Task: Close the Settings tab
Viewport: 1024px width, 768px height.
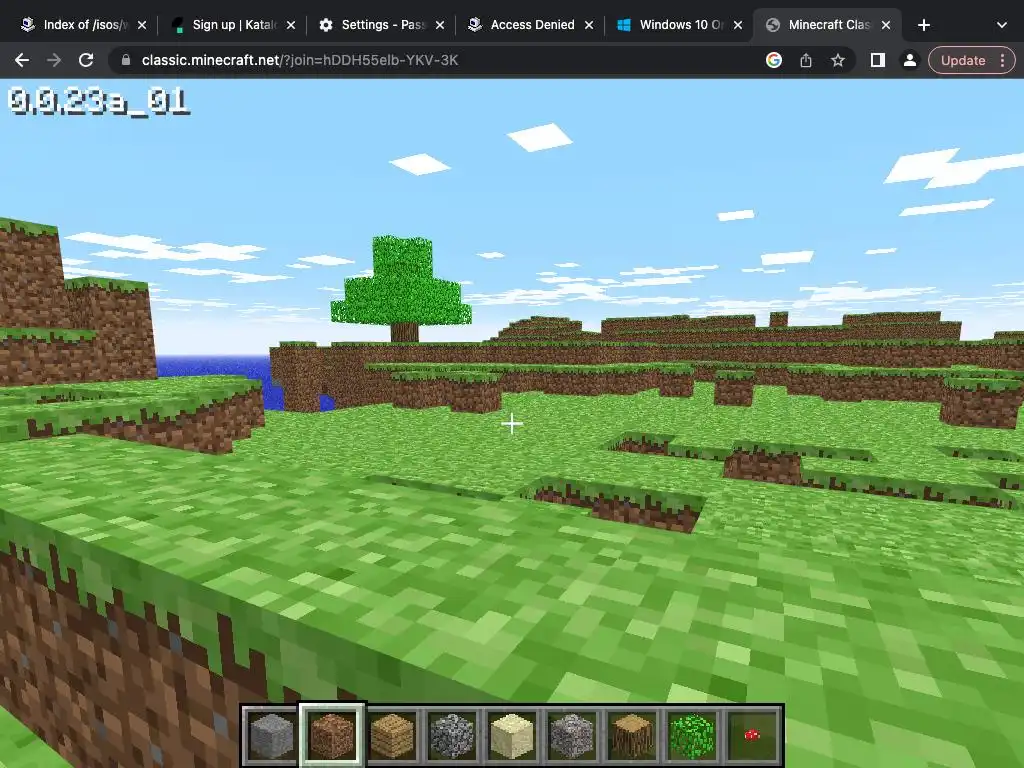Action: coord(440,25)
